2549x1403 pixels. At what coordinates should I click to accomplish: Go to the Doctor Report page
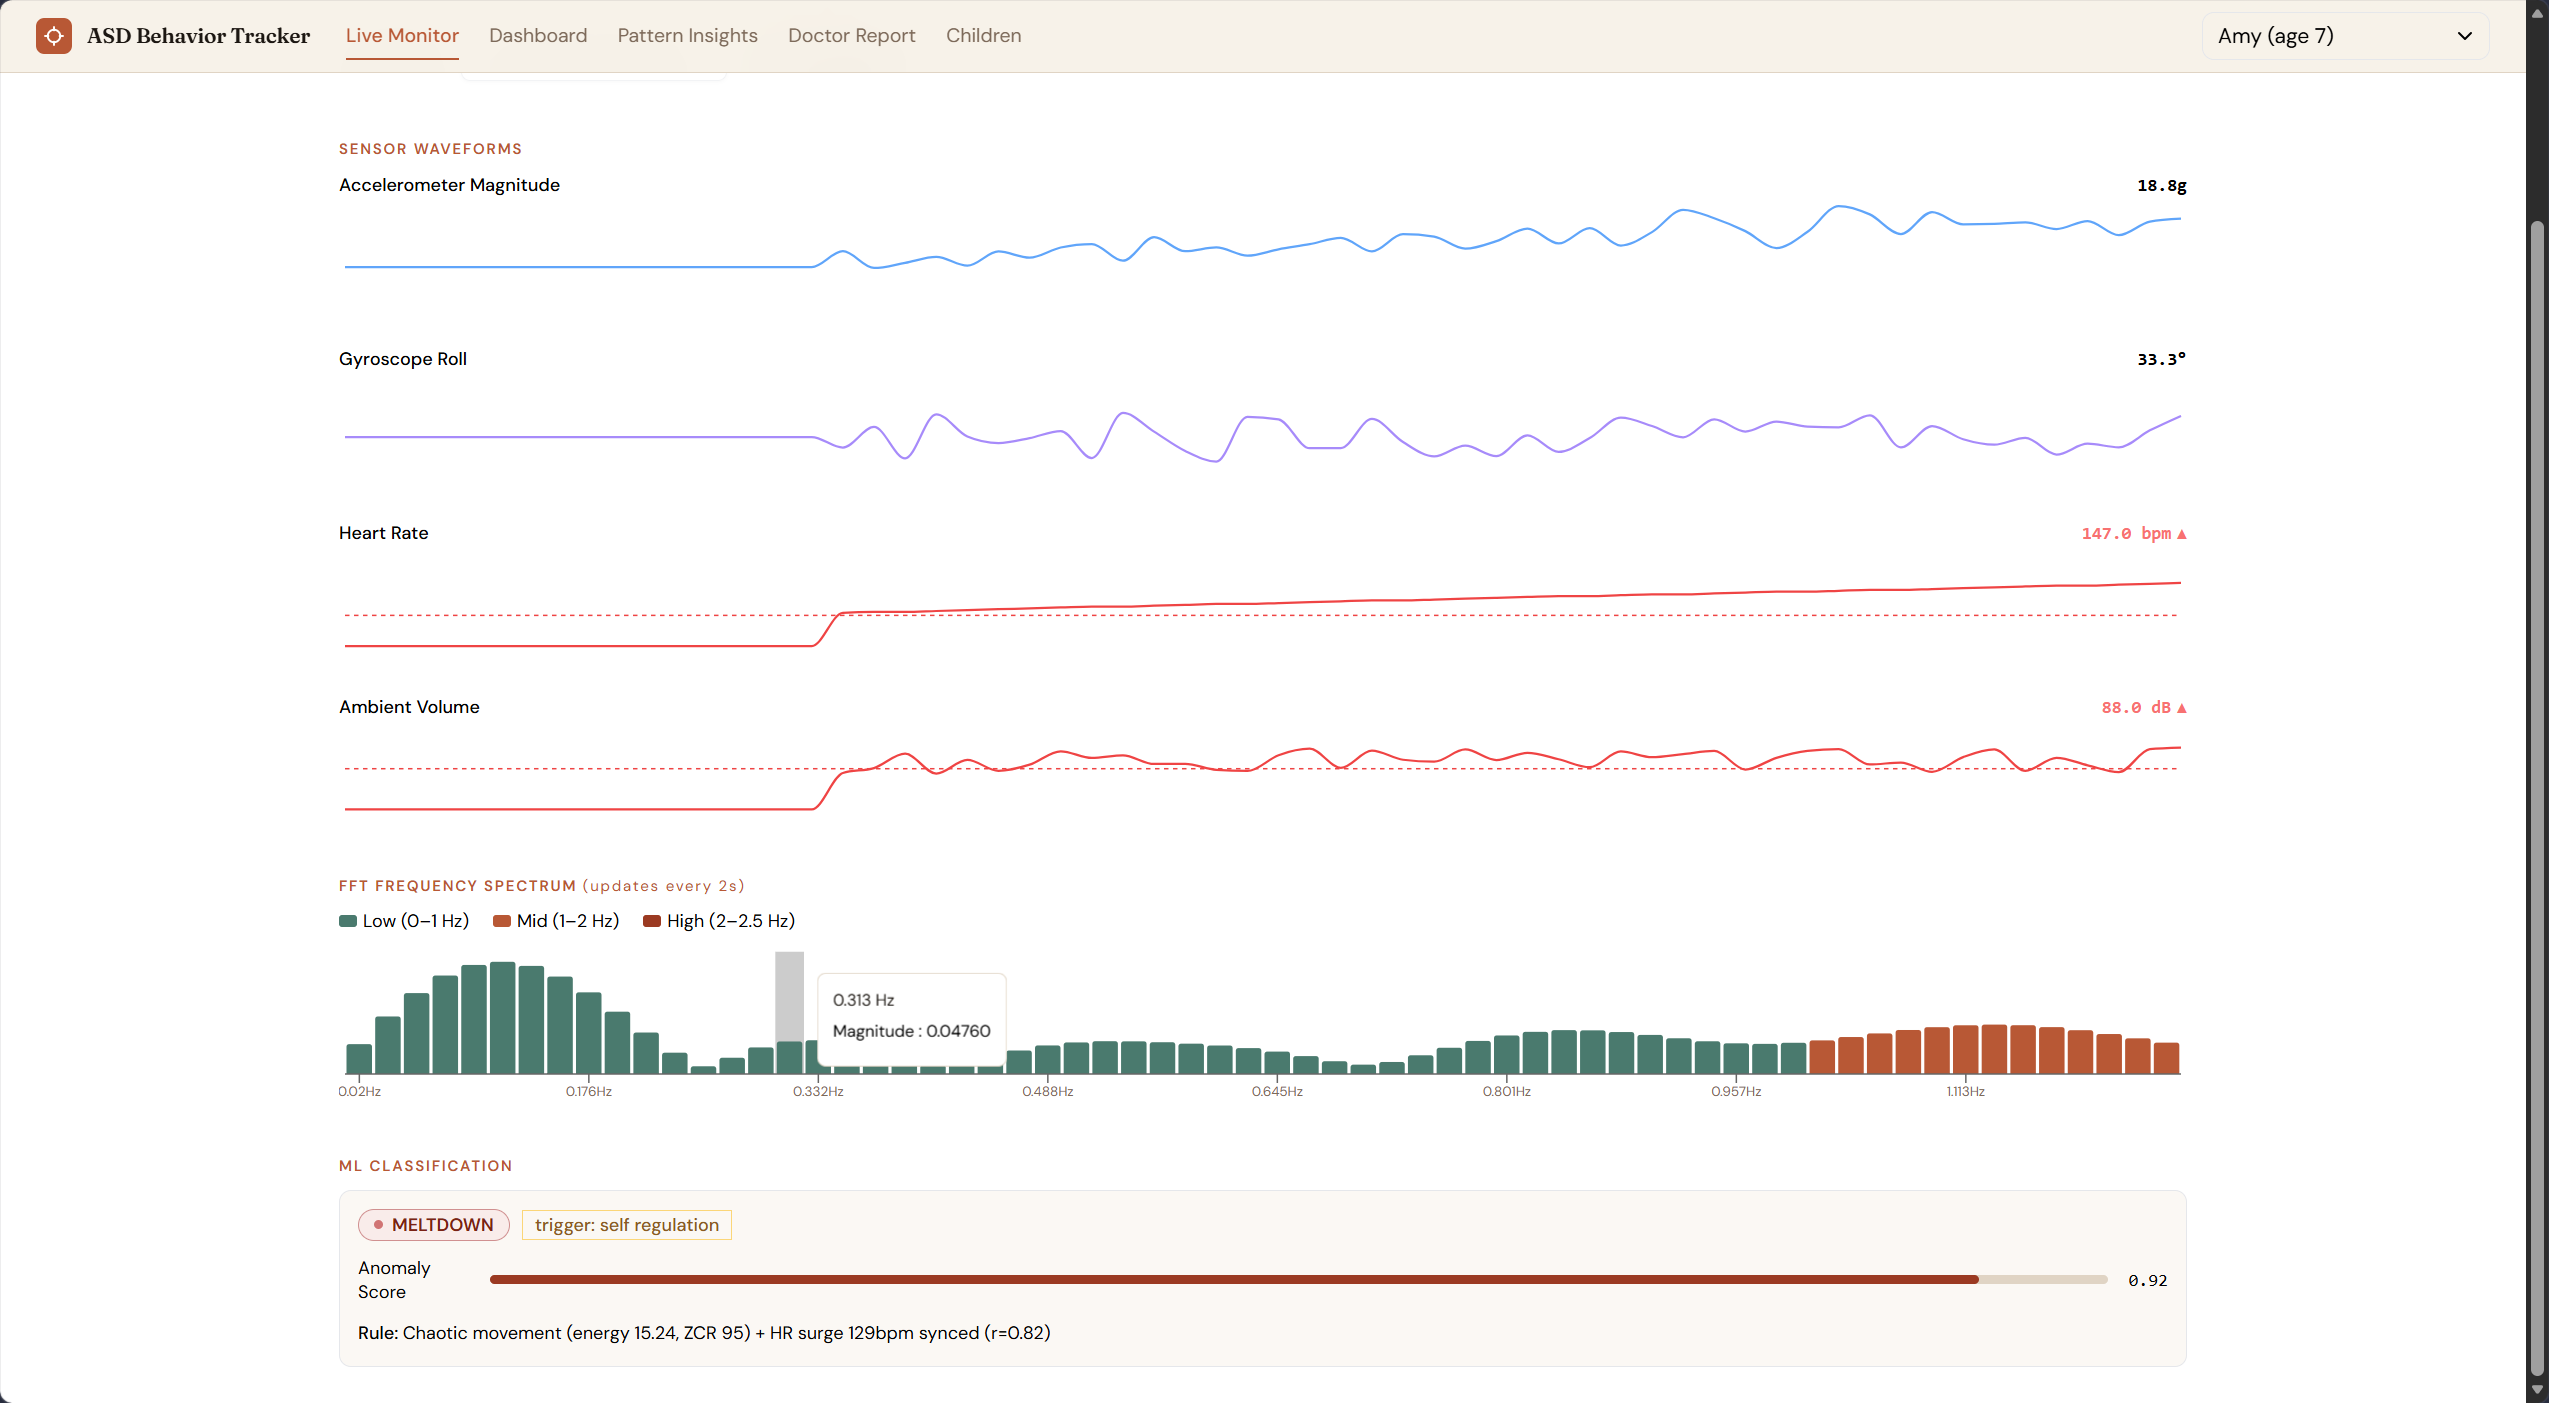click(851, 36)
